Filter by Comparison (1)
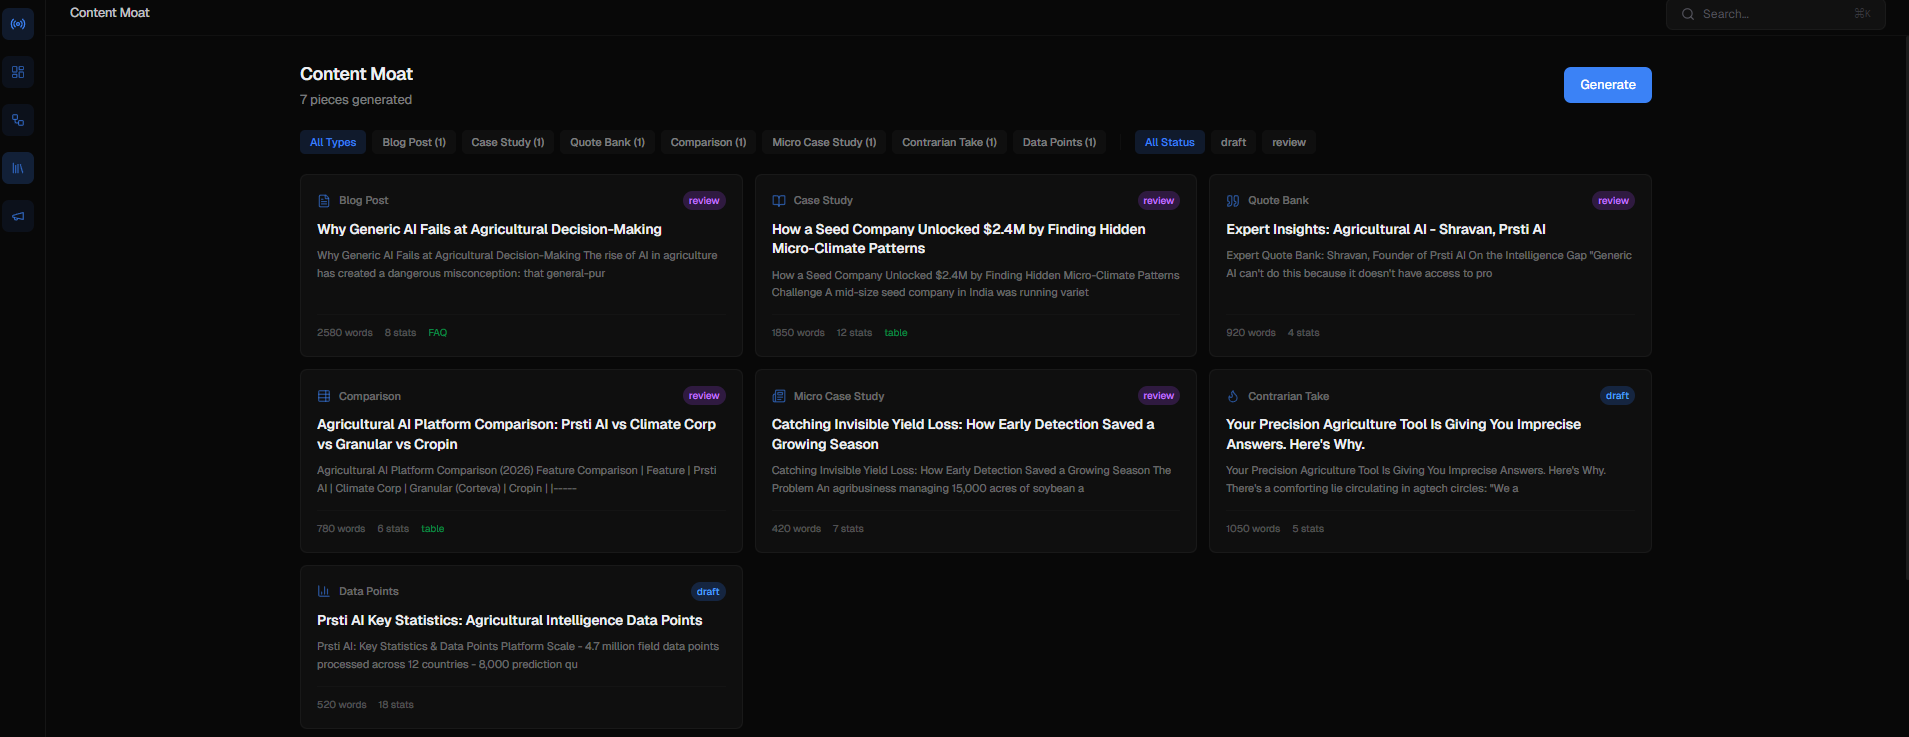 (x=708, y=142)
